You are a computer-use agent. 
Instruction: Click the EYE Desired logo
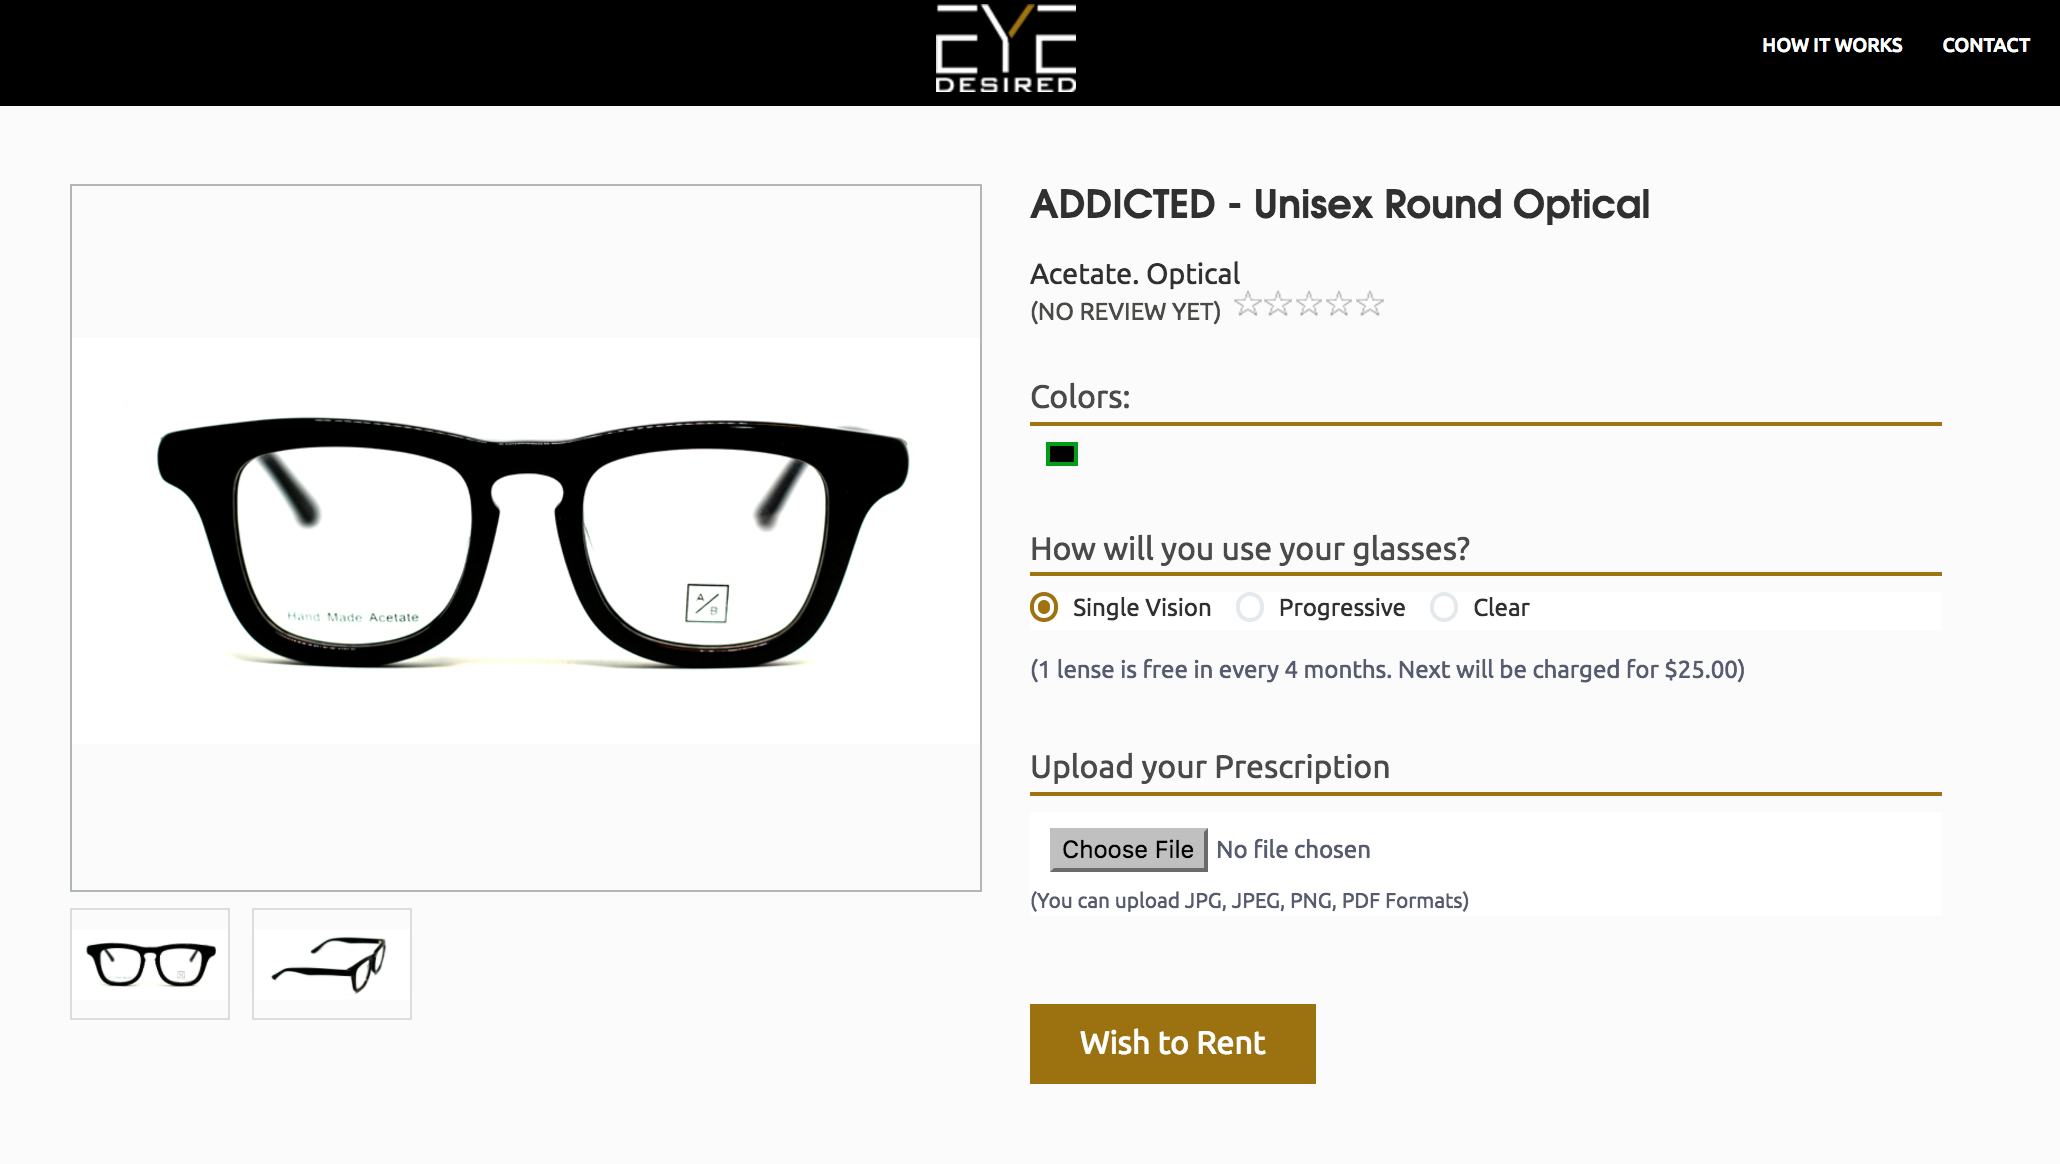click(x=1003, y=50)
